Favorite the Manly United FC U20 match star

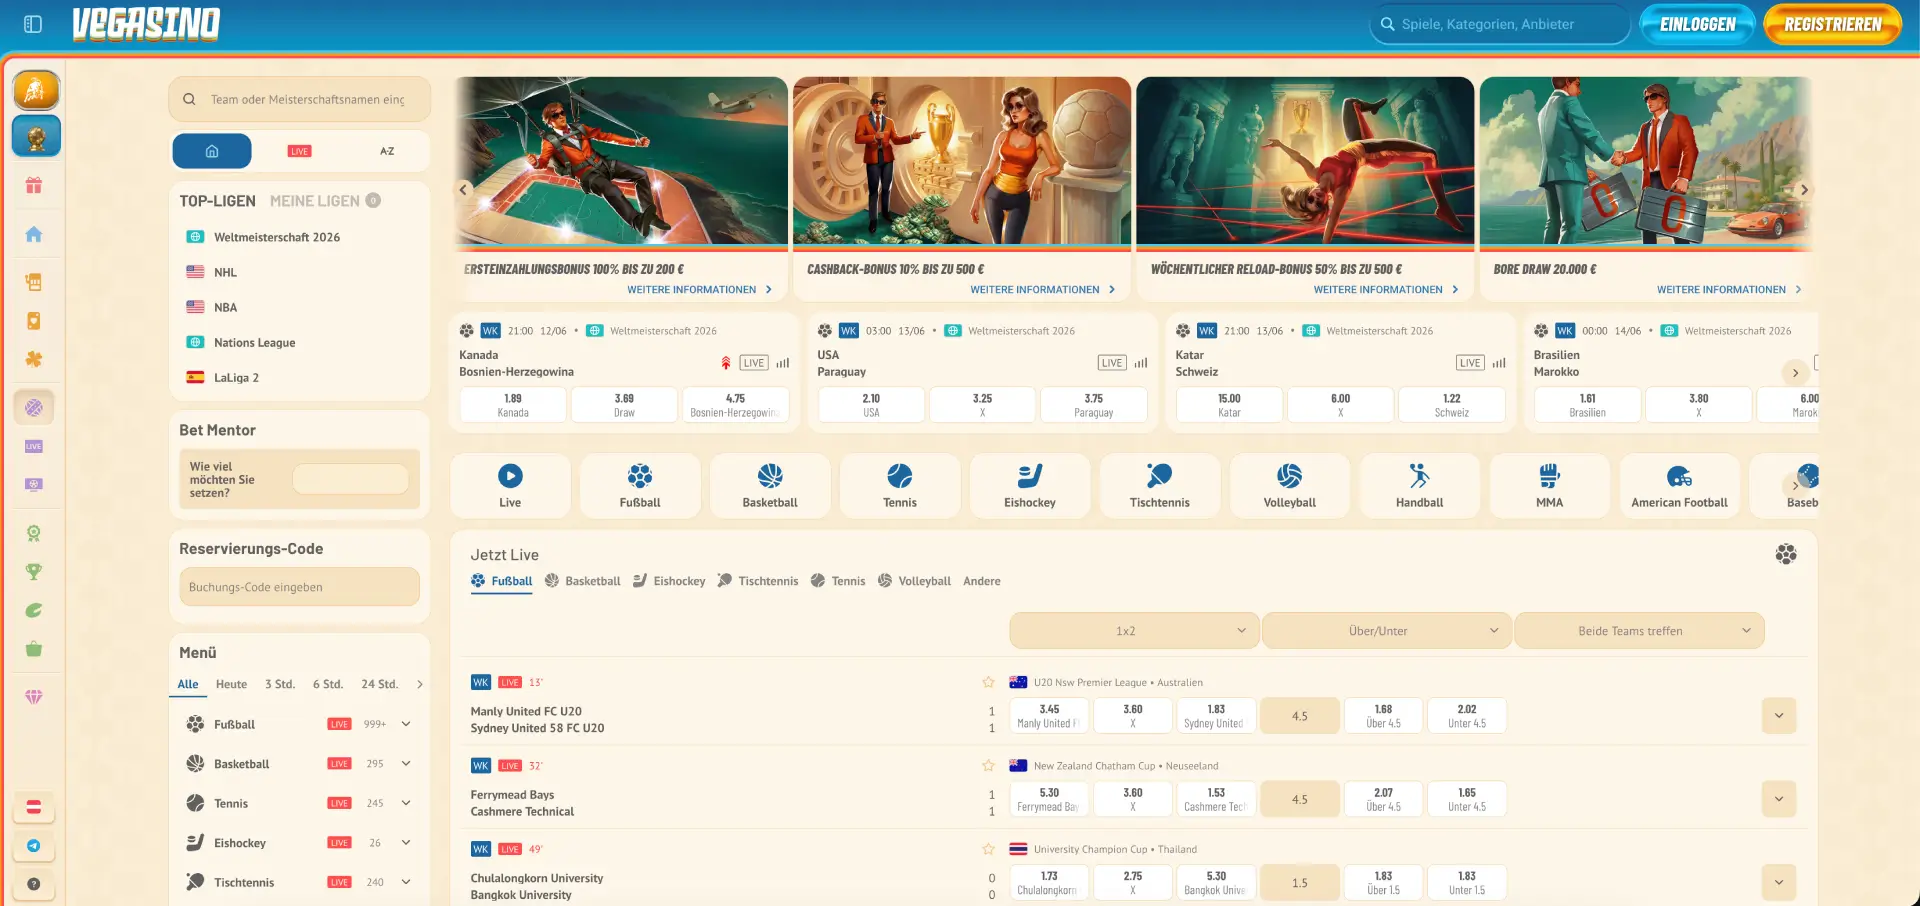[988, 682]
